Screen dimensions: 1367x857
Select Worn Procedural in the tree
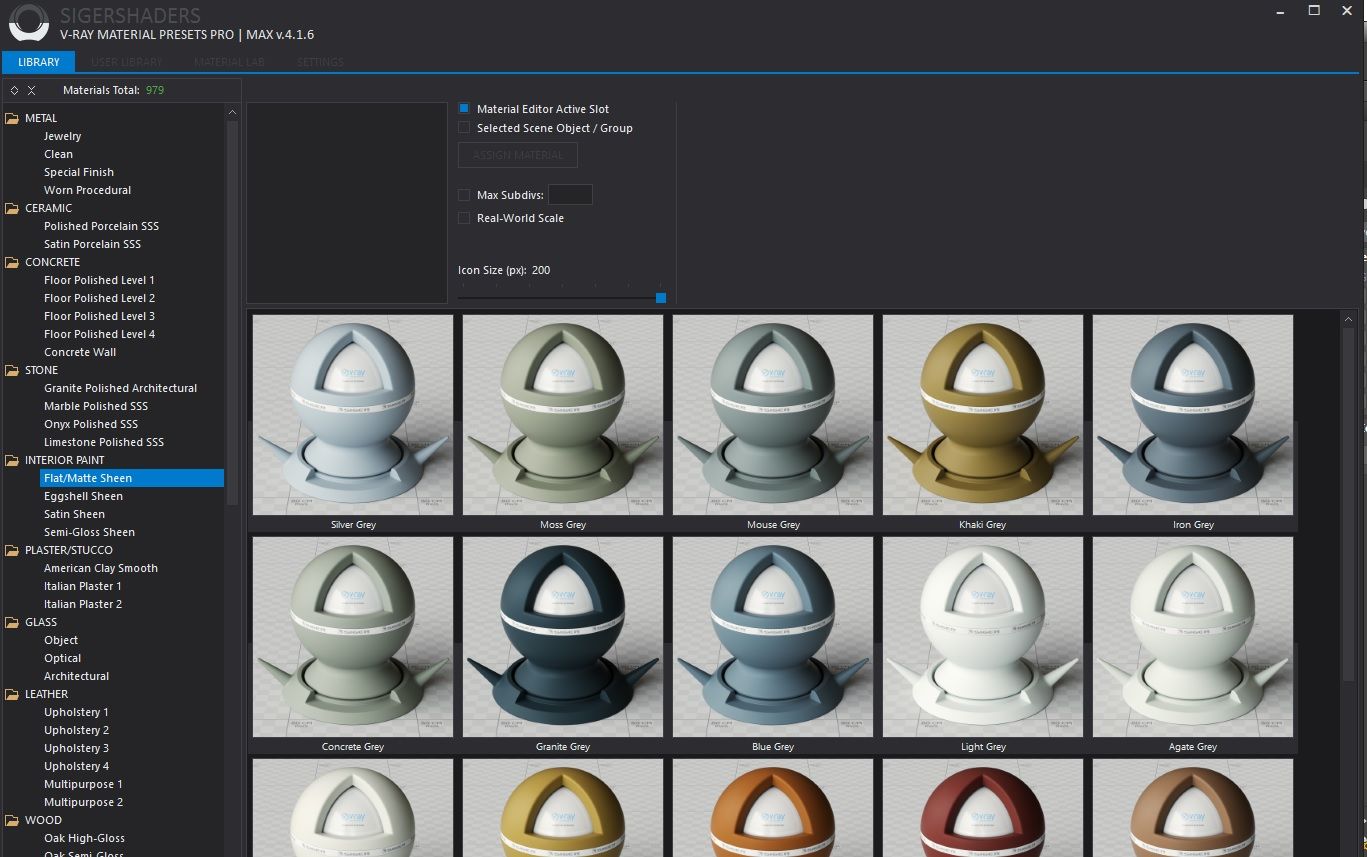click(87, 190)
